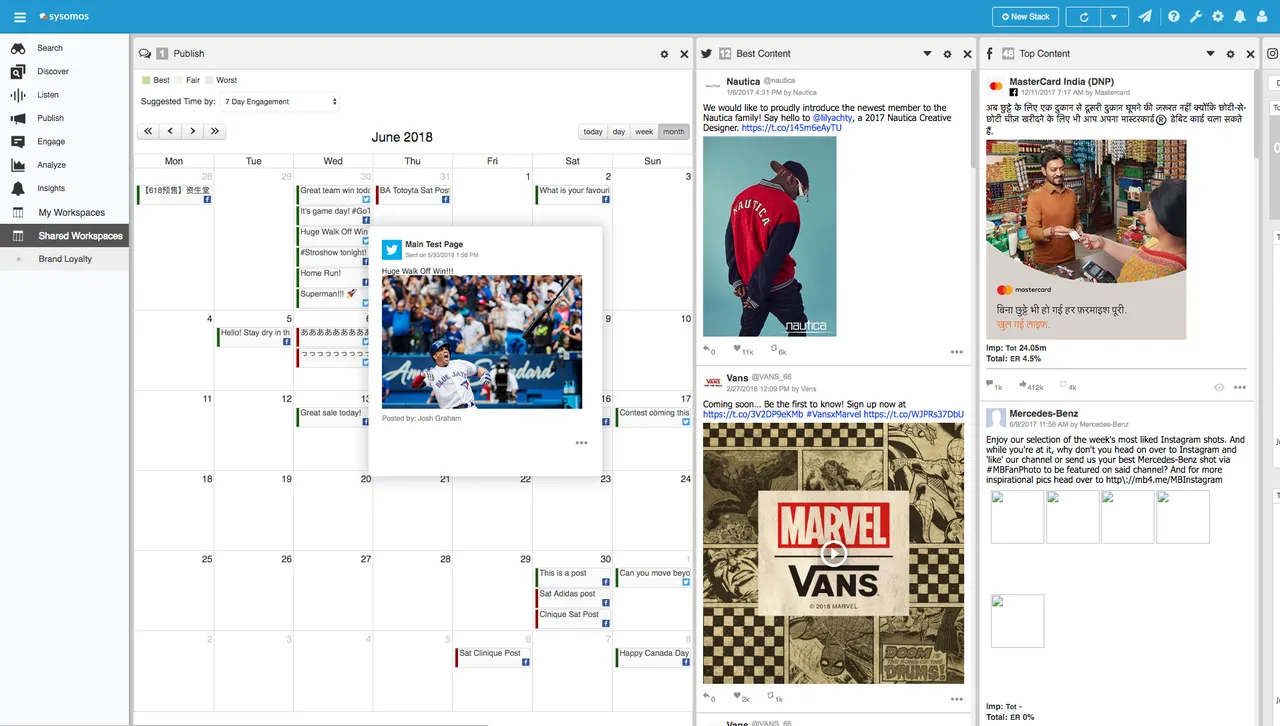
Task: Go to next month arrow
Action: [192, 131]
